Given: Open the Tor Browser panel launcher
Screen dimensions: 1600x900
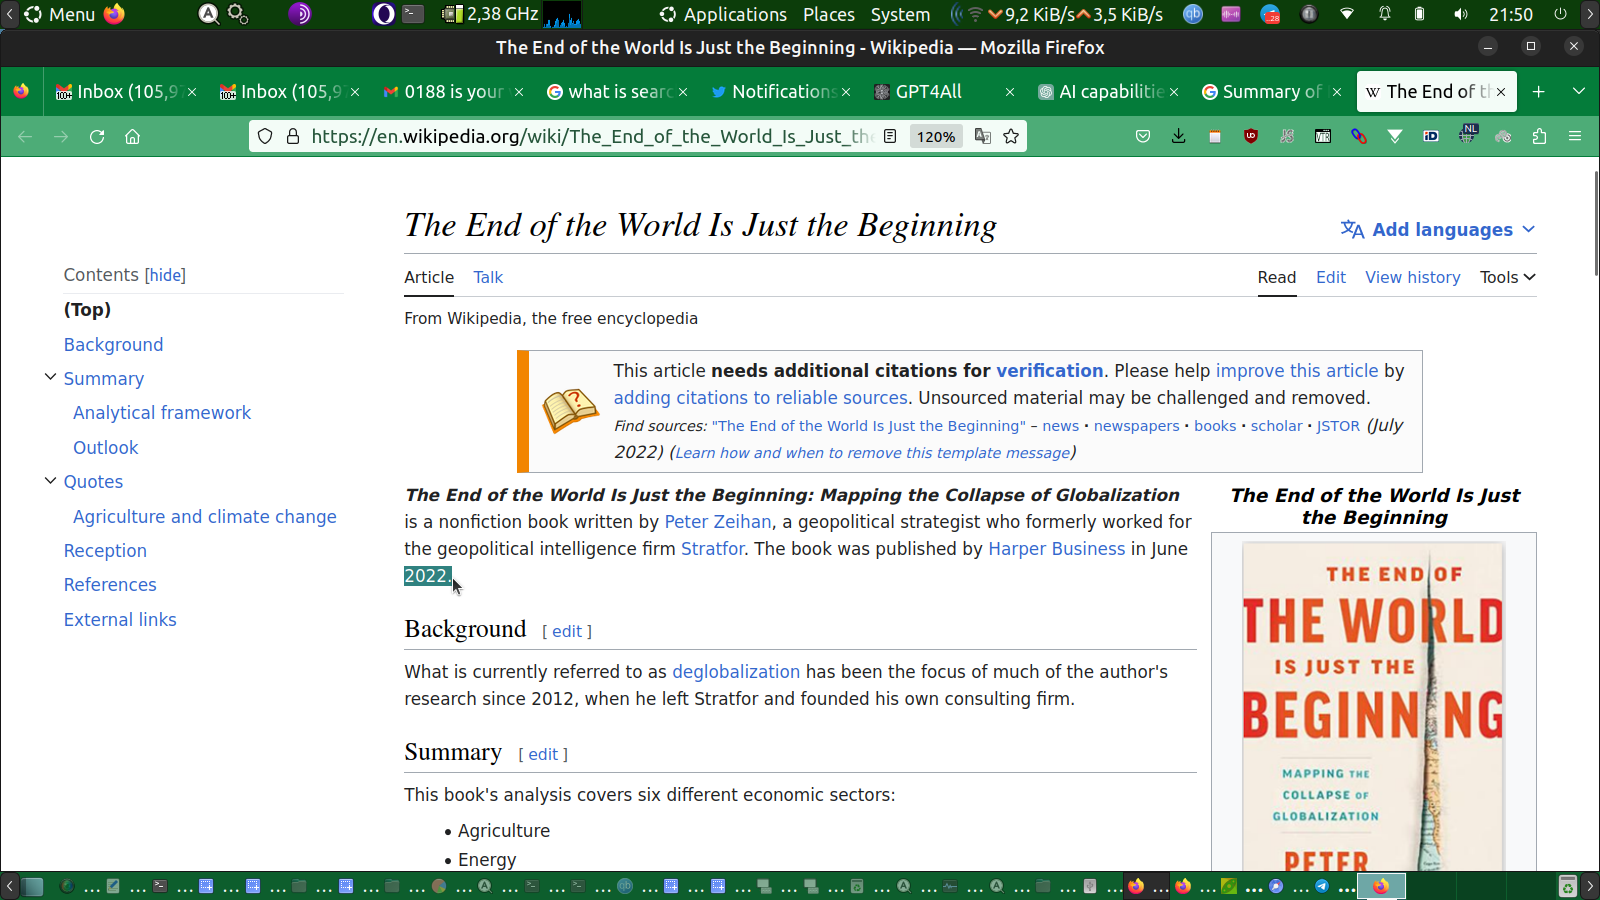Looking at the screenshot, I should [x=299, y=14].
